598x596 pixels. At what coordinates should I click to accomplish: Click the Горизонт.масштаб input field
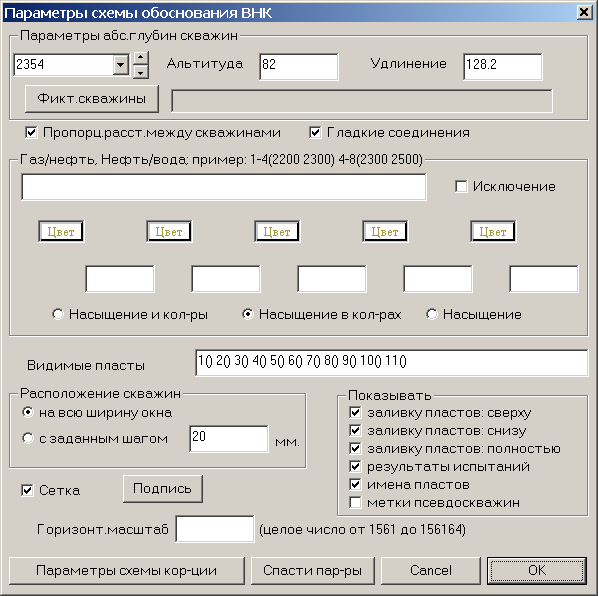[215, 529]
